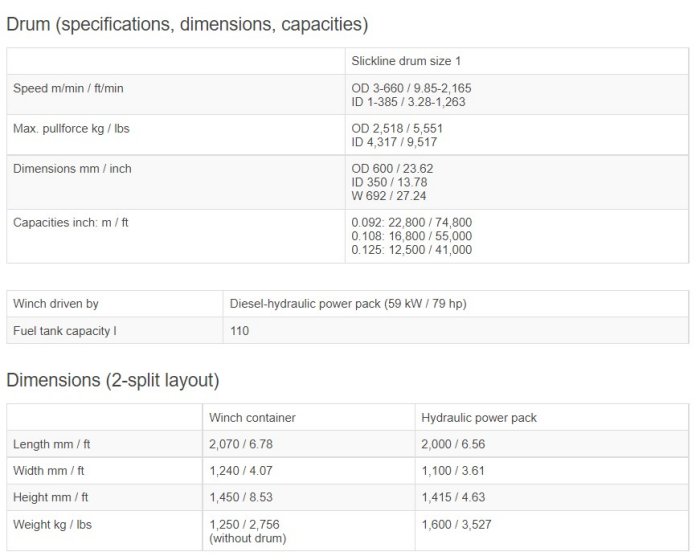Click the Capacities inch: m / ft label

pyautogui.click(x=70, y=222)
